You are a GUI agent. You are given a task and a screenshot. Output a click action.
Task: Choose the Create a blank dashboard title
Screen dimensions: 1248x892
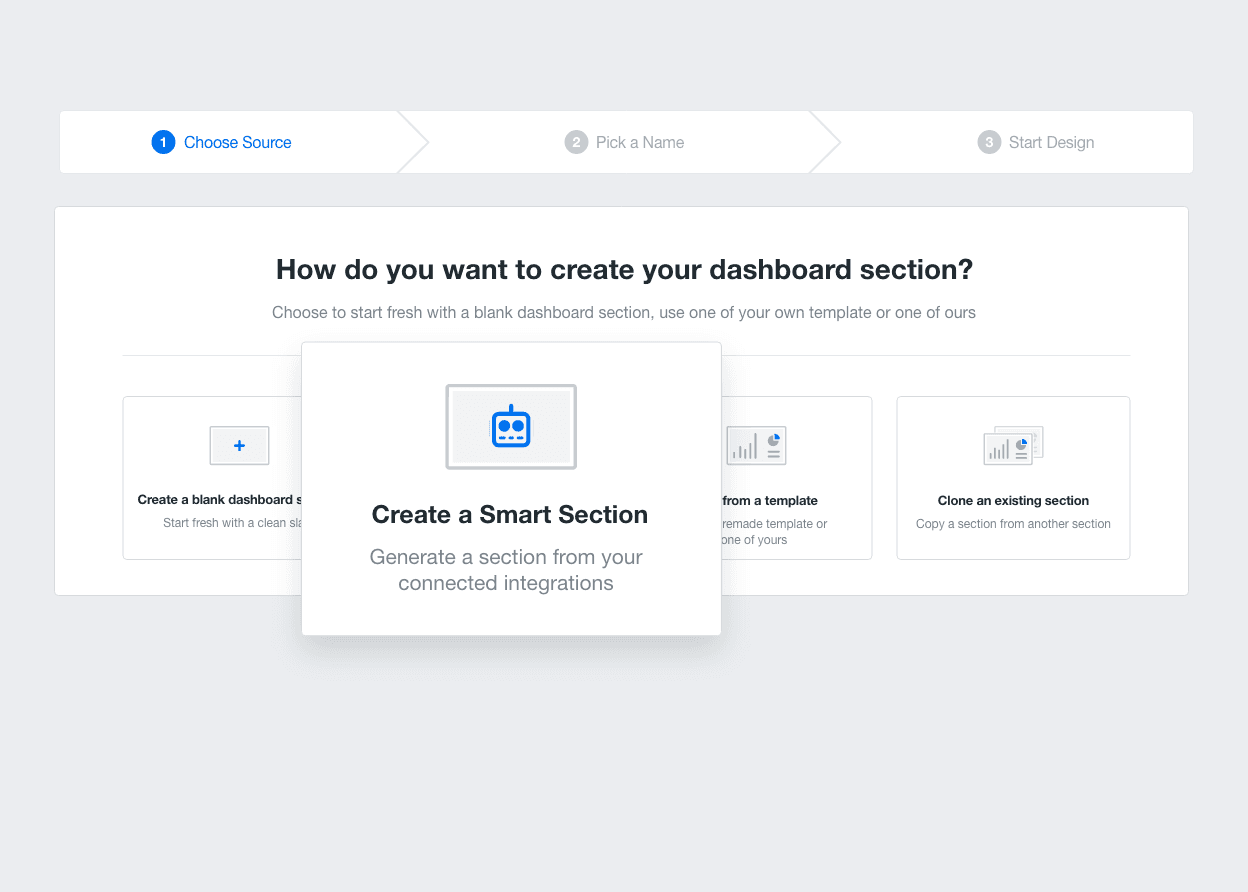click(x=219, y=500)
